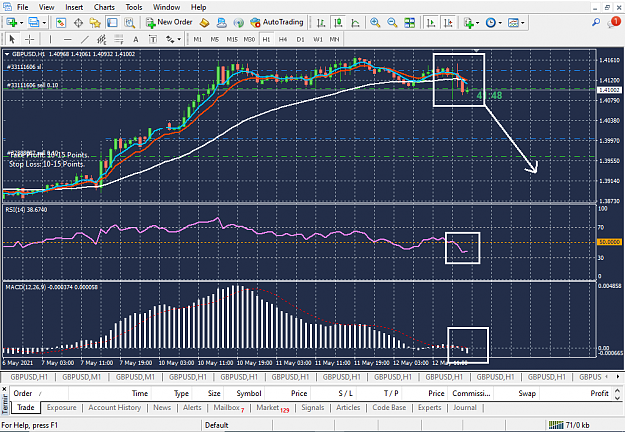The width and height of the screenshot is (625, 432).
Task: Switch chart to Line Chart mode
Action: pyautogui.click(x=356, y=23)
